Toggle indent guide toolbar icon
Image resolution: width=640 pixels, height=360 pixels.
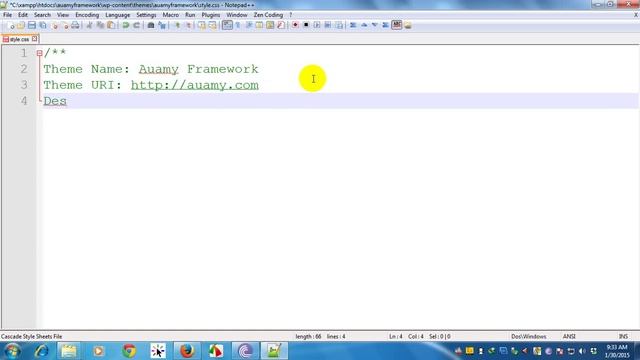pos(249,25)
